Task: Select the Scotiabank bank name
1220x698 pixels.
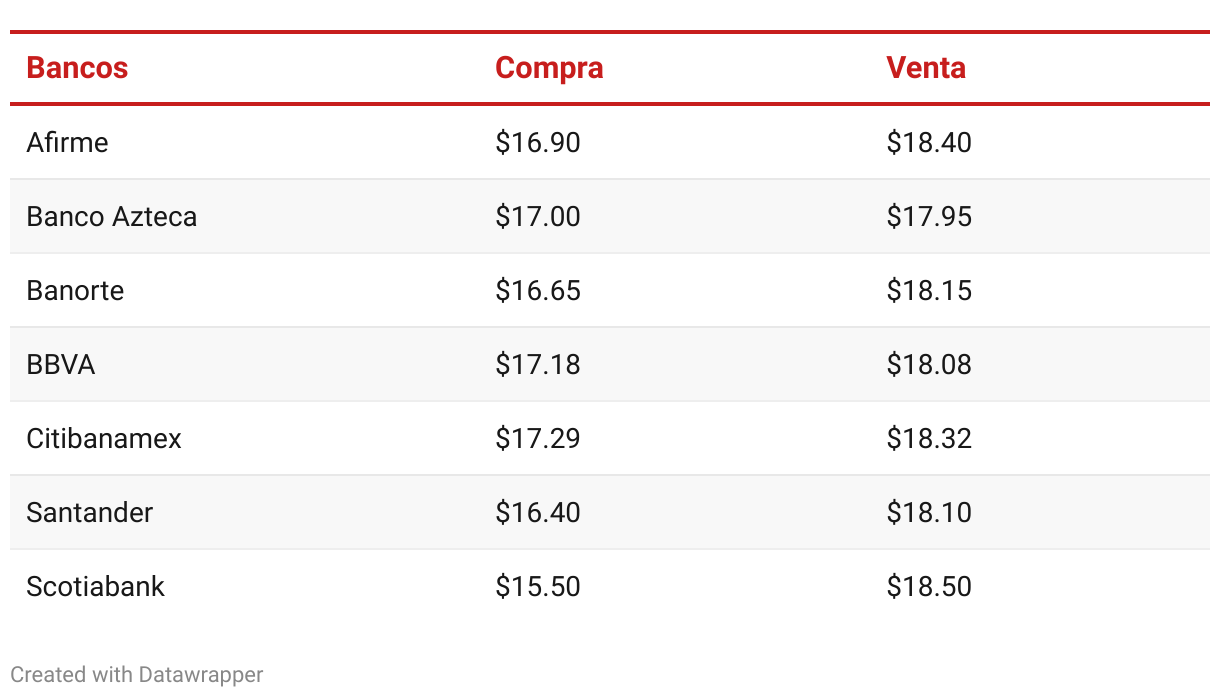Action: pos(95,587)
